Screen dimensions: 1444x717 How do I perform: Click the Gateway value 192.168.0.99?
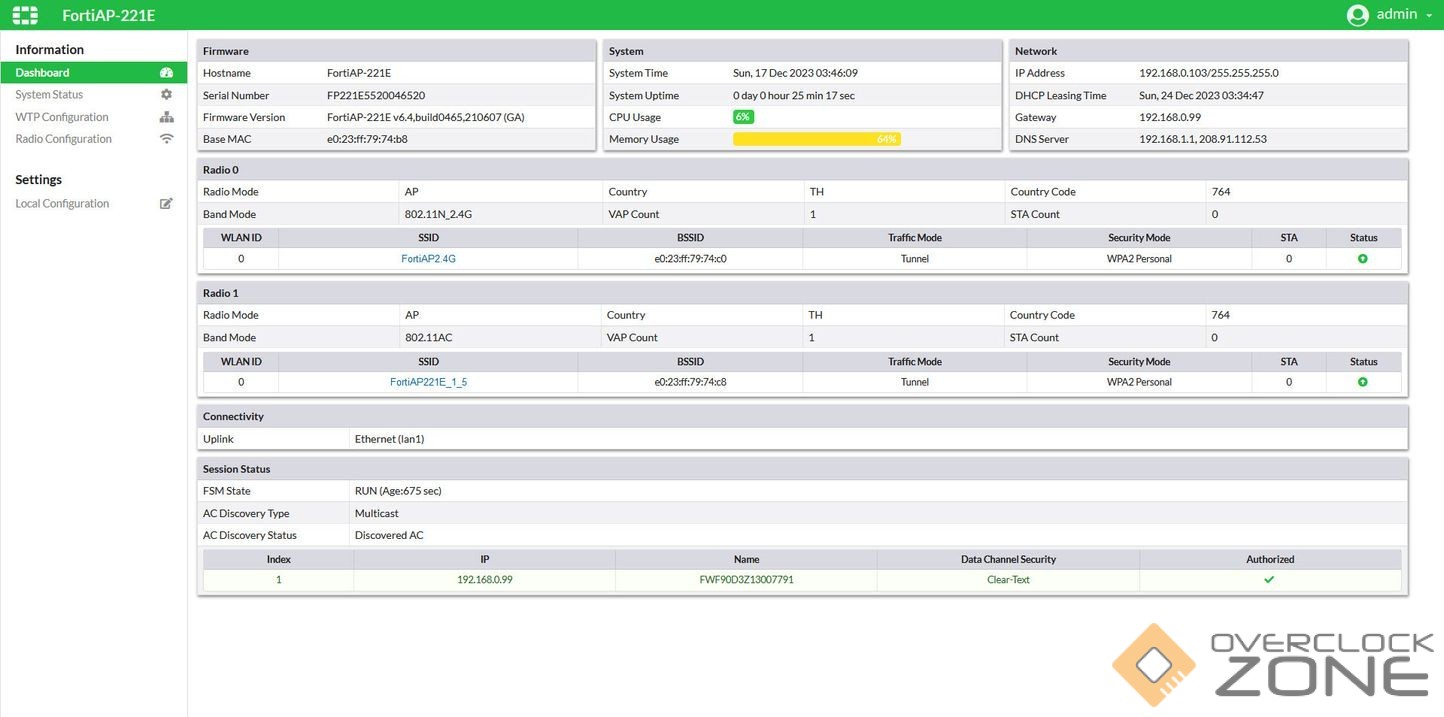tap(1170, 117)
